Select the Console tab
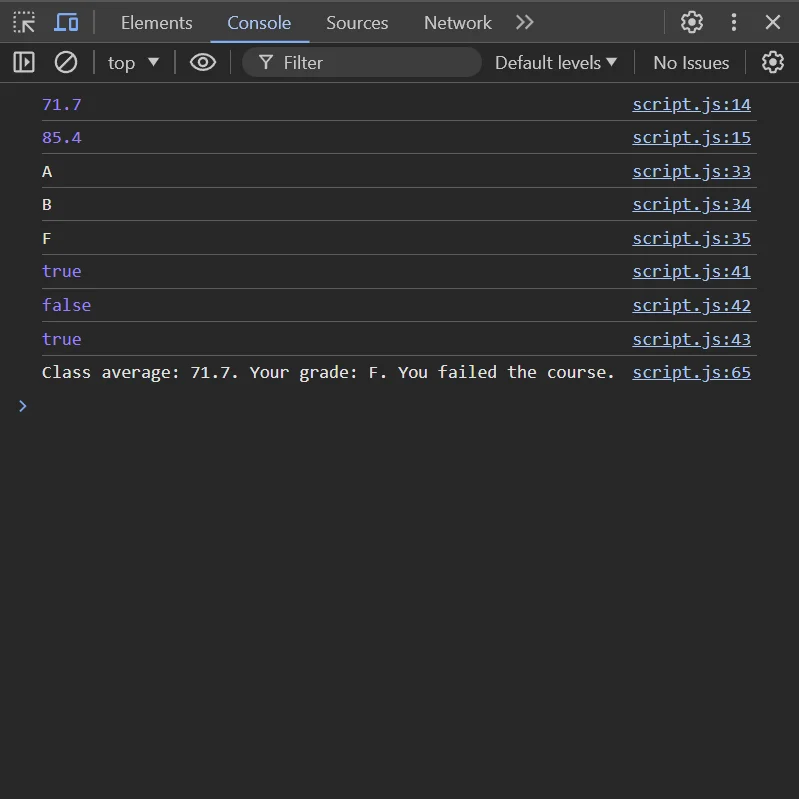Image resolution: width=799 pixels, height=799 pixels. click(x=259, y=23)
